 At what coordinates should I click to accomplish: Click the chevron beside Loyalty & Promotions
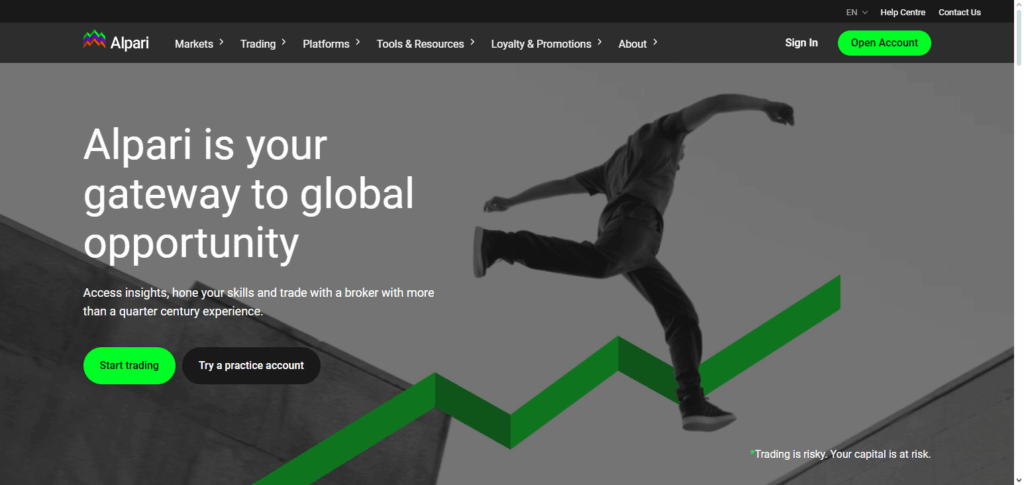pos(600,42)
